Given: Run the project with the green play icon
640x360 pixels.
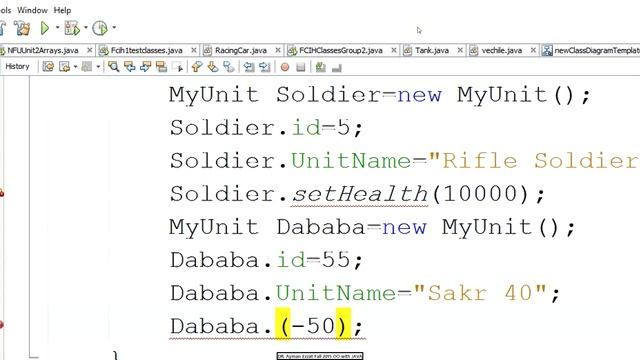Looking at the screenshot, I should (45, 28).
